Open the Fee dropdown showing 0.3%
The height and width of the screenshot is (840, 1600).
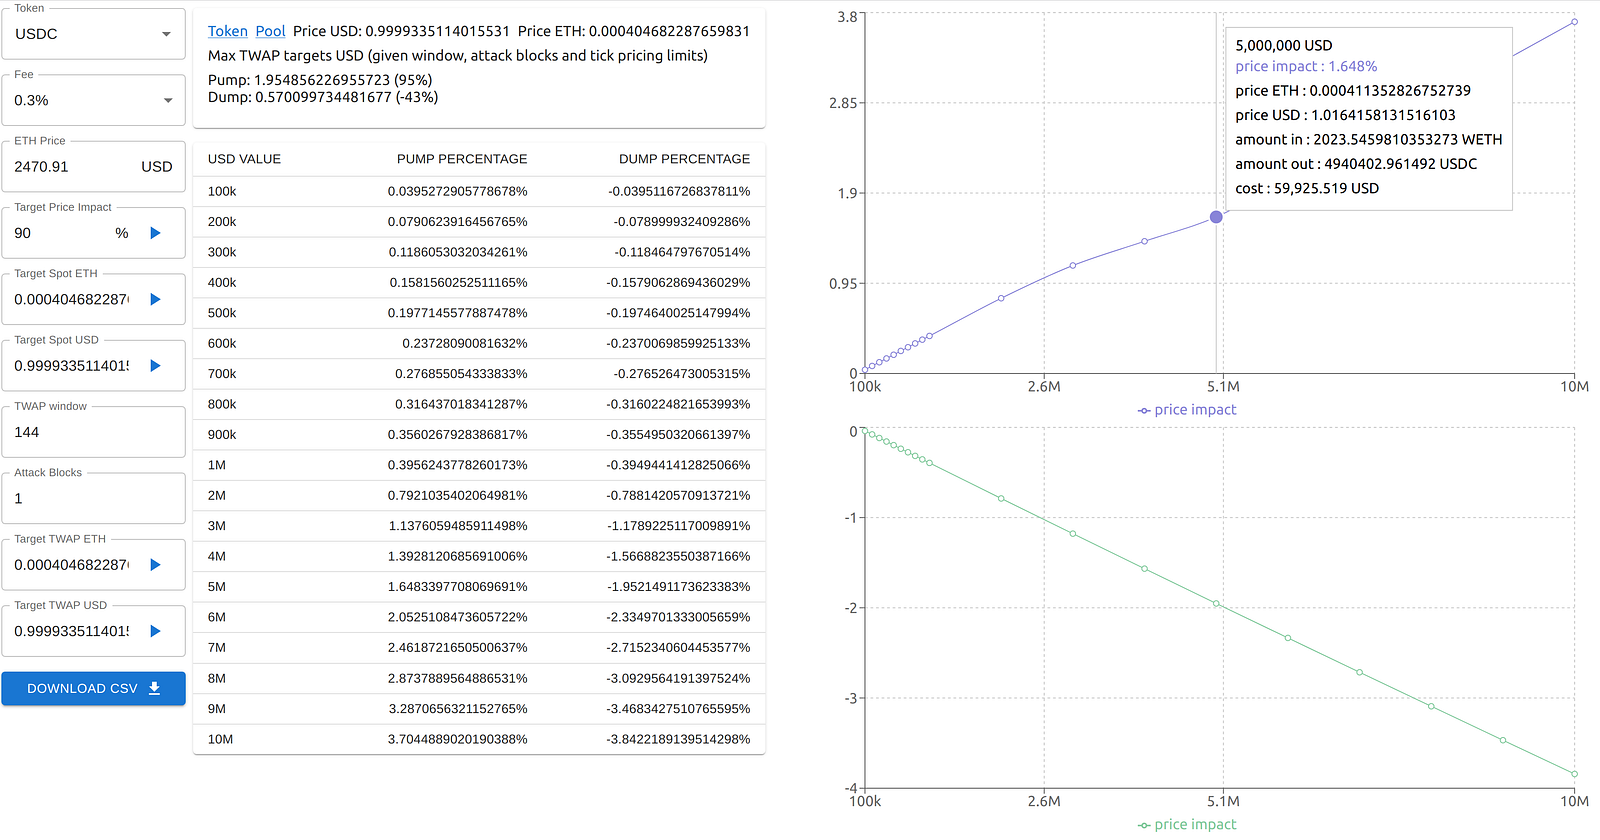[x=94, y=100]
